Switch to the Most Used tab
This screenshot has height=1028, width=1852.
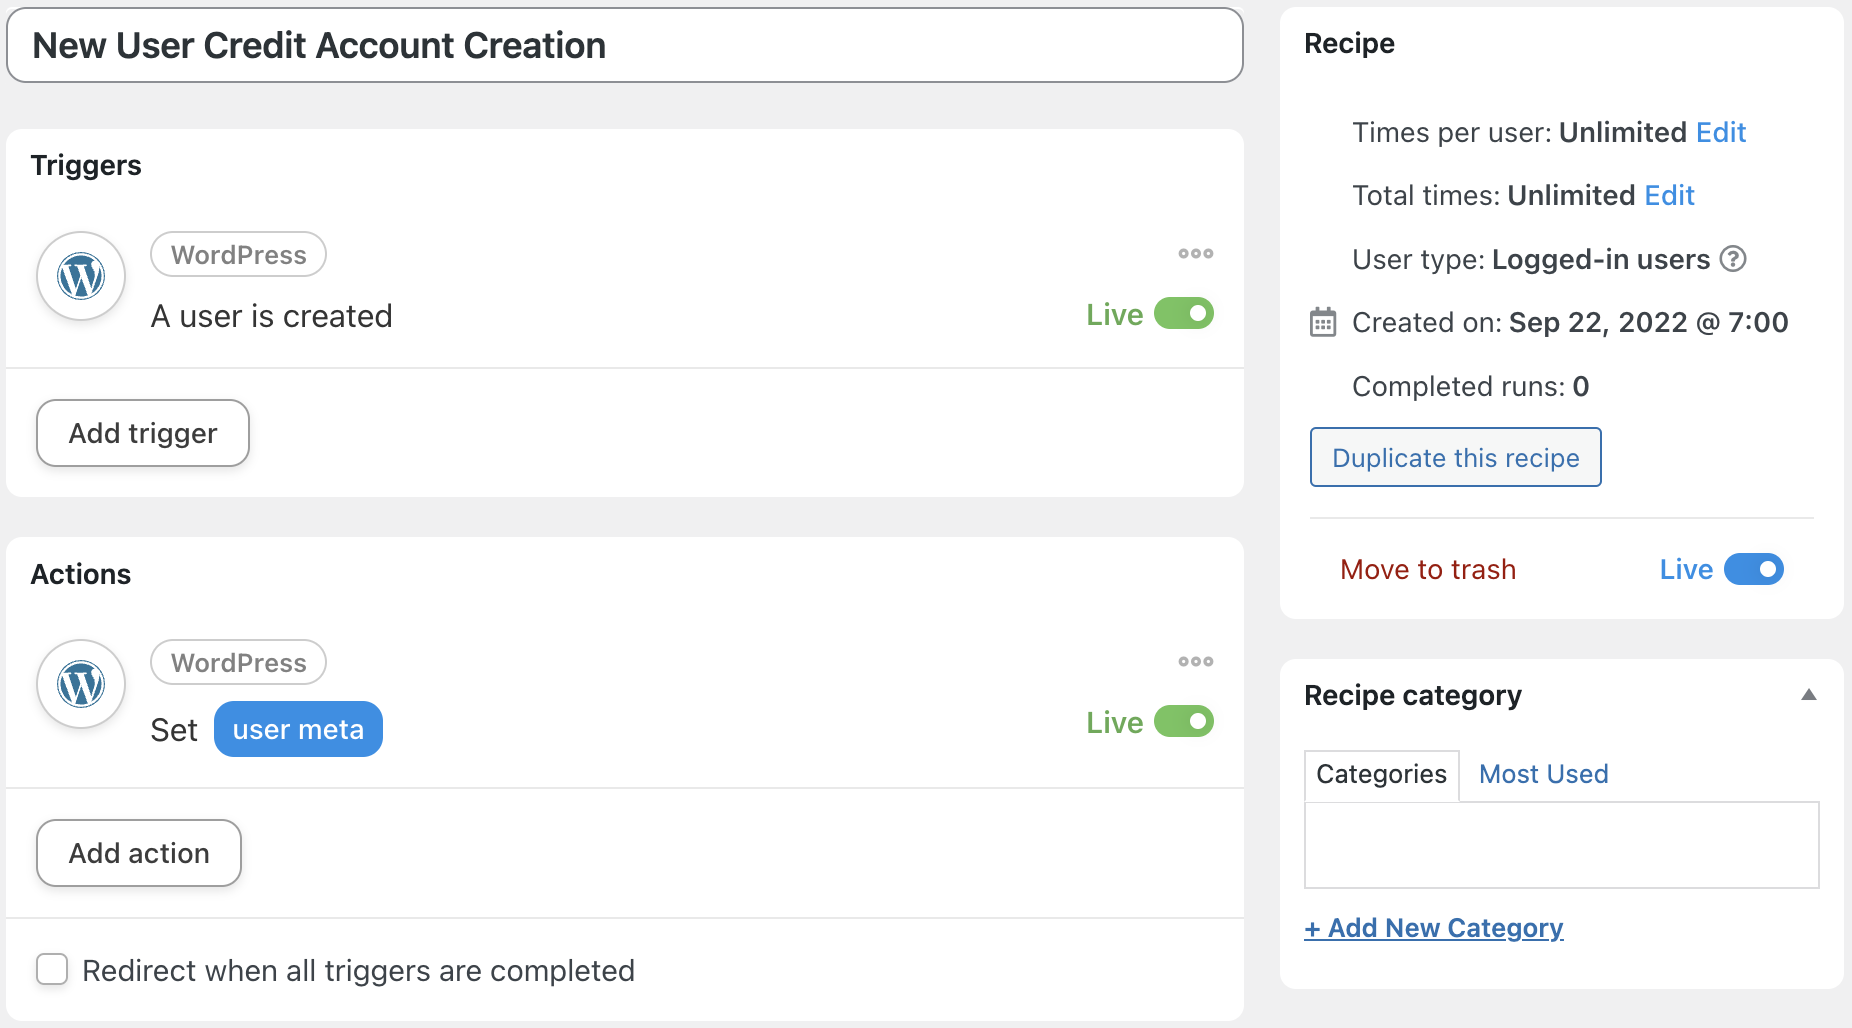pyautogui.click(x=1543, y=774)
